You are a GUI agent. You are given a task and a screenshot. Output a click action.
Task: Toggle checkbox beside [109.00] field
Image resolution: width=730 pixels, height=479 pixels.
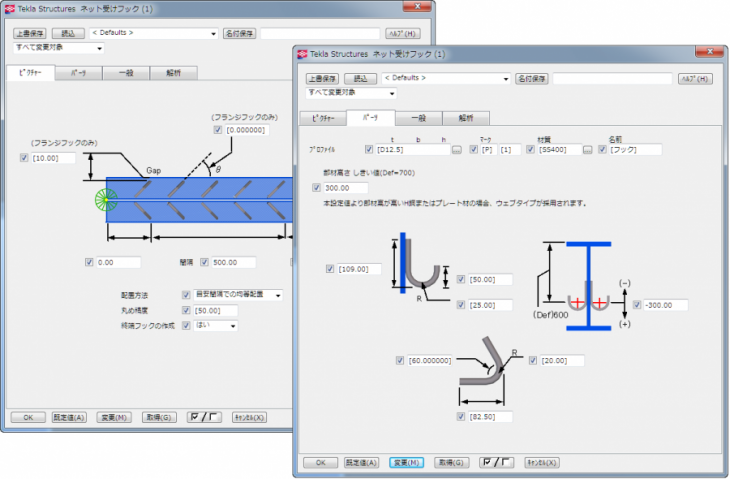click(330, 269)
